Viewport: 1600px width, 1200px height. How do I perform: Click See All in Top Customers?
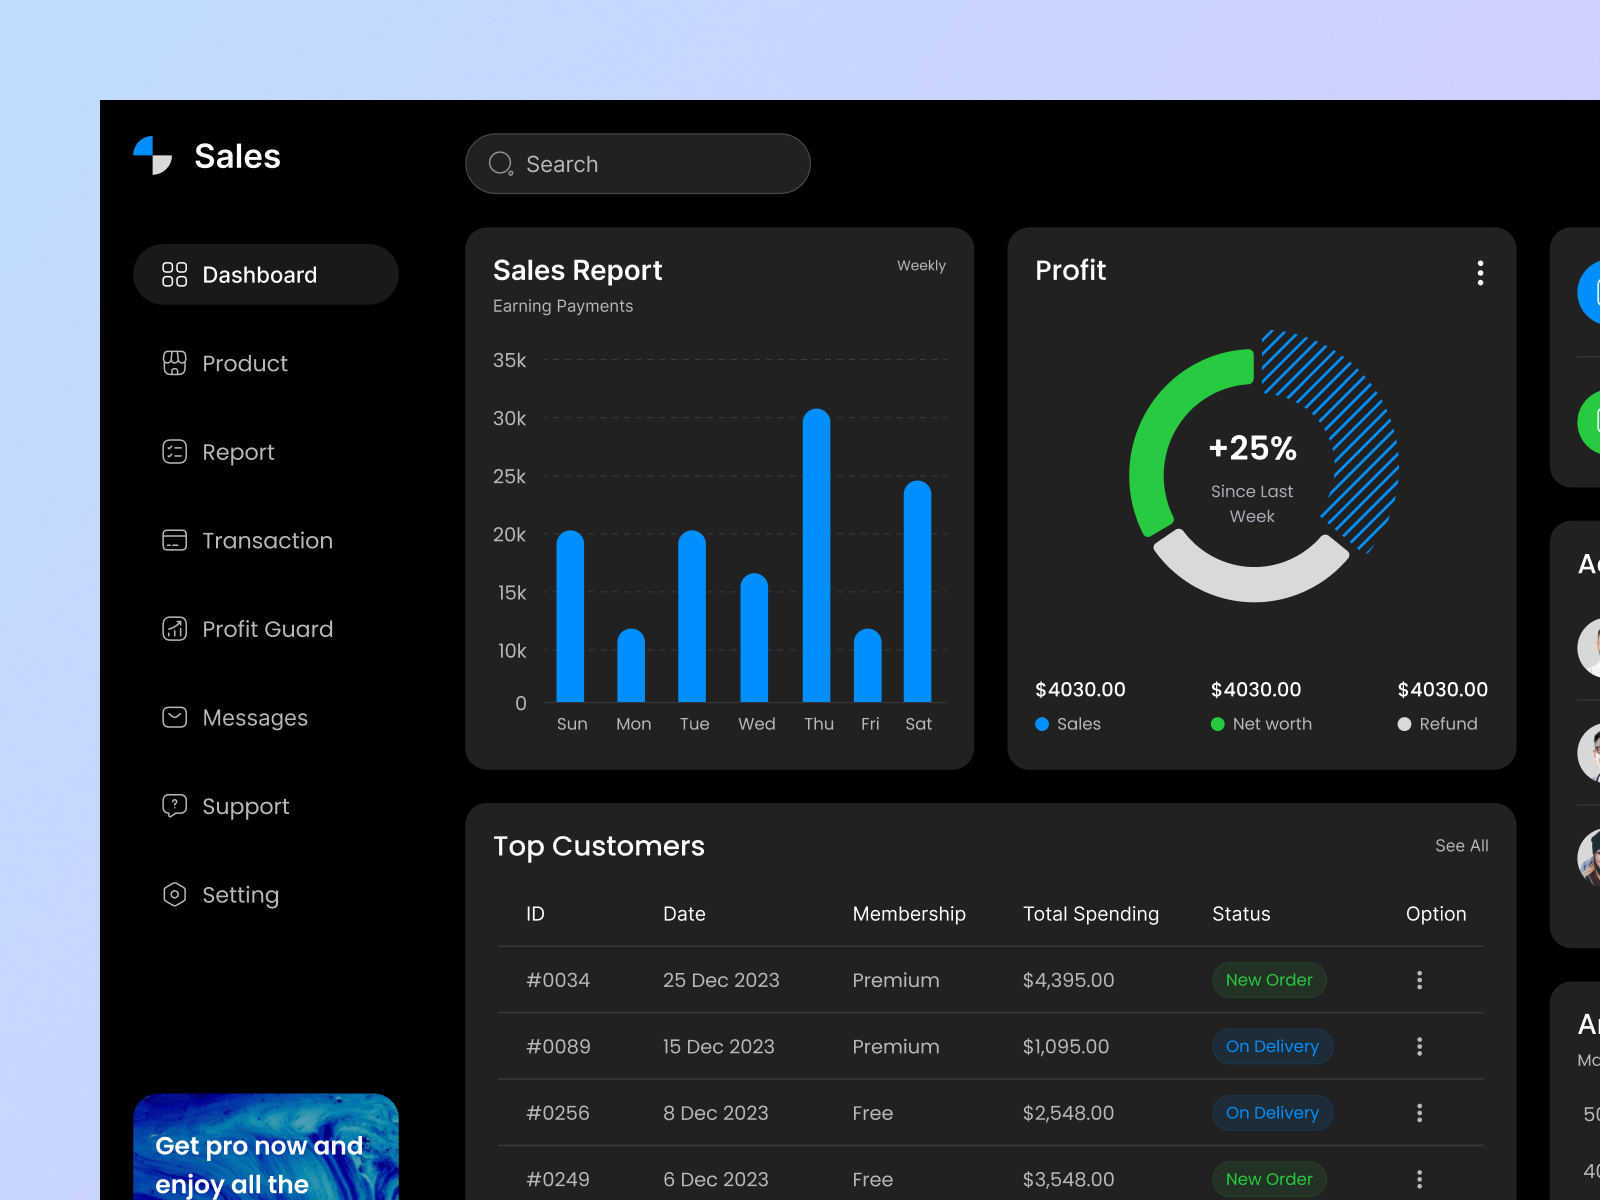tap(1461, 846)
